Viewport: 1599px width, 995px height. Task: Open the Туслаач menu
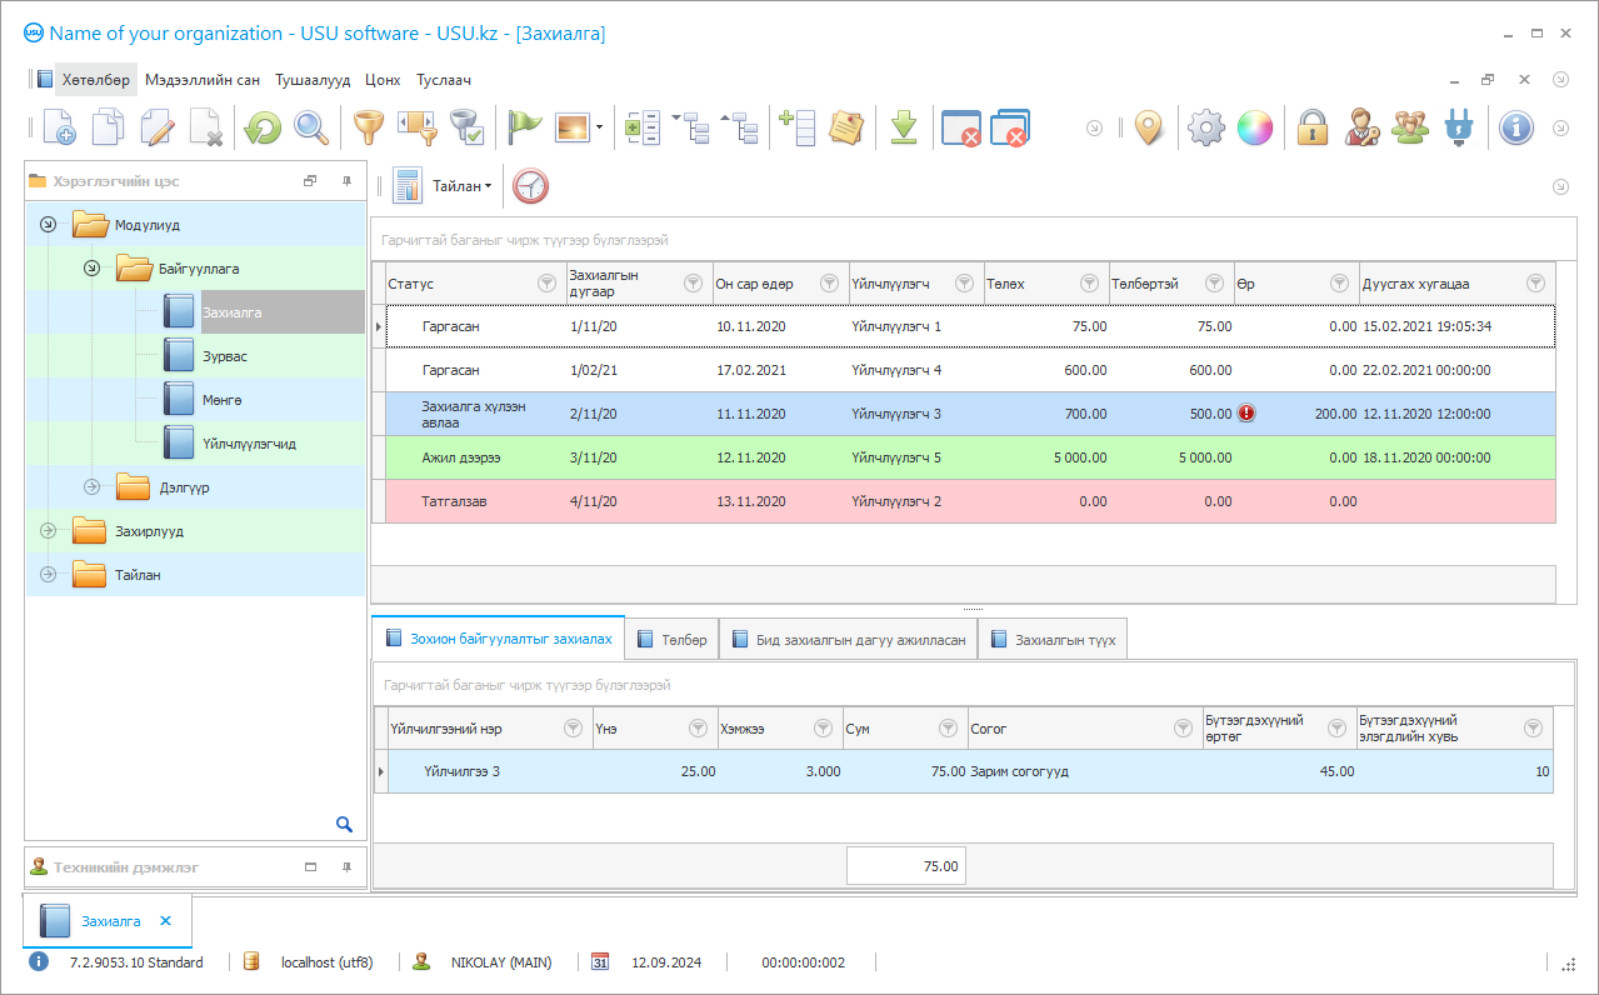click(444, 80)
